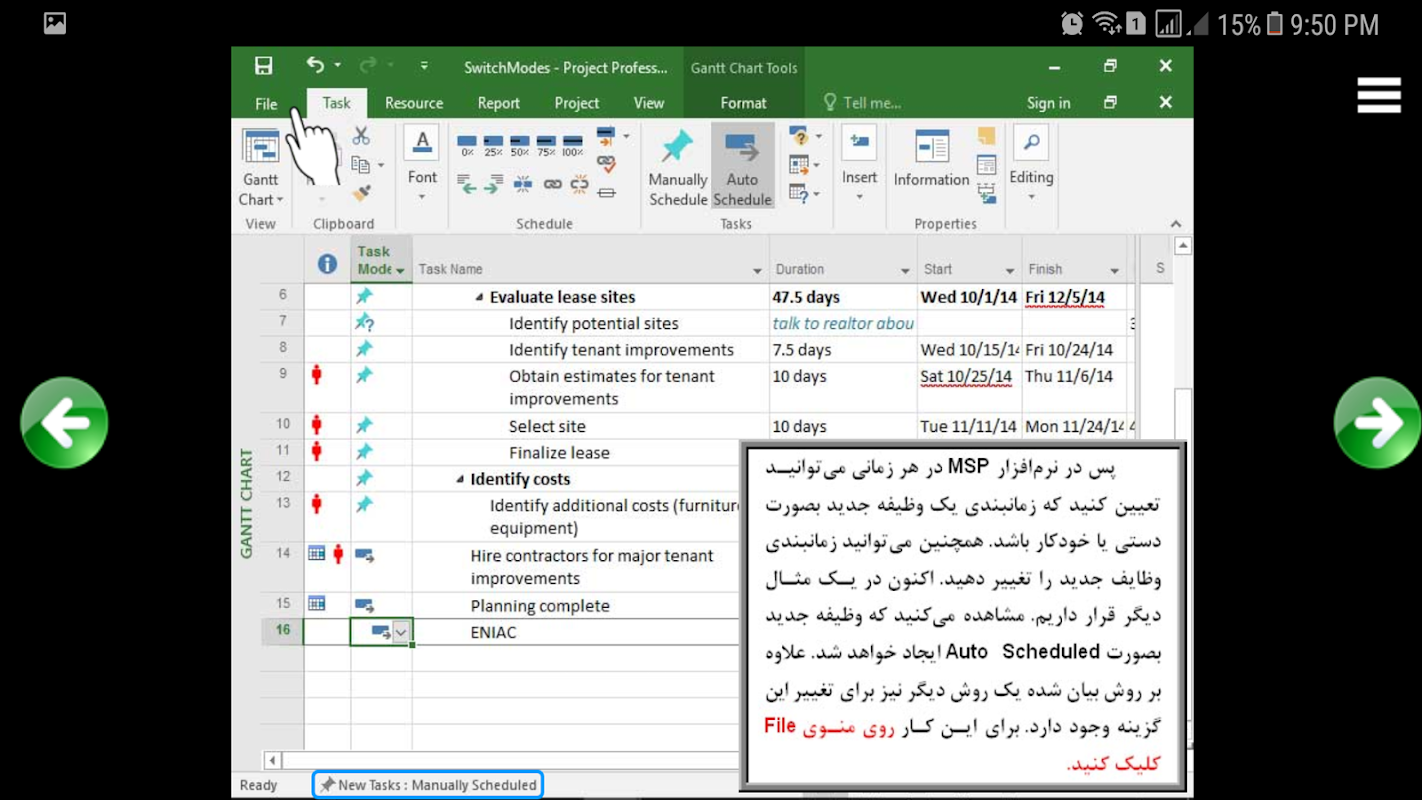This screenshot has width=1422, height=800.
Task: Click the Link Tasks chain icon
Action: [x=552, y=184]
